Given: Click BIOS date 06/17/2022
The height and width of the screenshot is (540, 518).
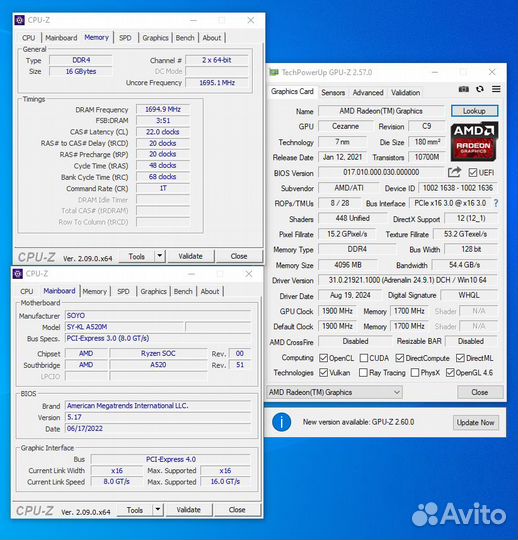Looking at the screenshot, I should tap(158, 428).
